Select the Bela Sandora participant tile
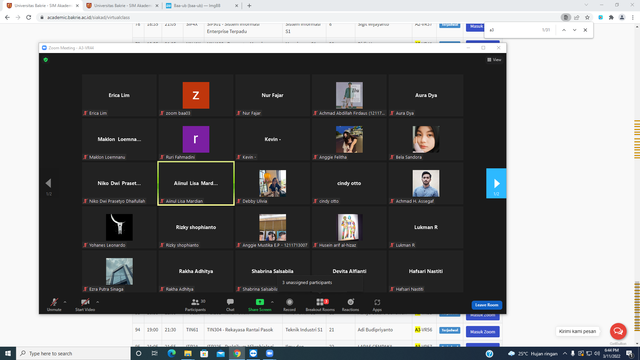Screen dimensions: 640x360 point(426,140)
